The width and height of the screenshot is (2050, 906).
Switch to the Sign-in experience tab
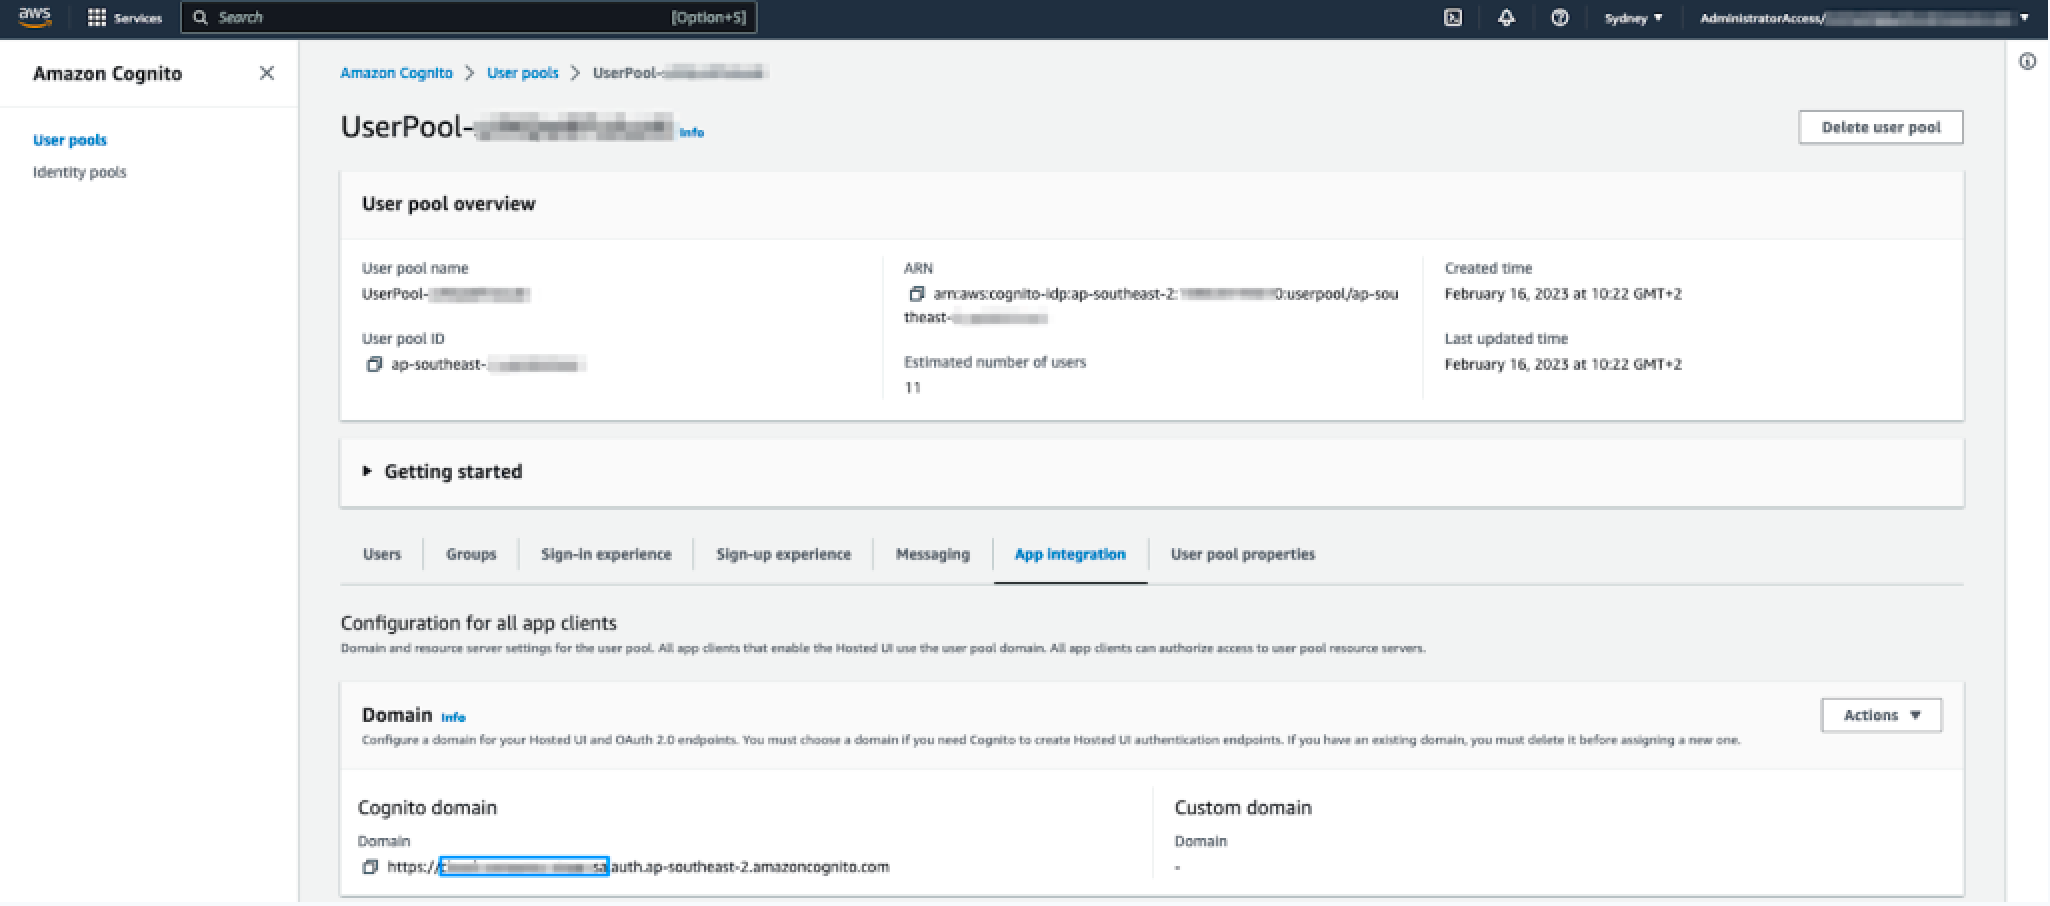[606, 554]
